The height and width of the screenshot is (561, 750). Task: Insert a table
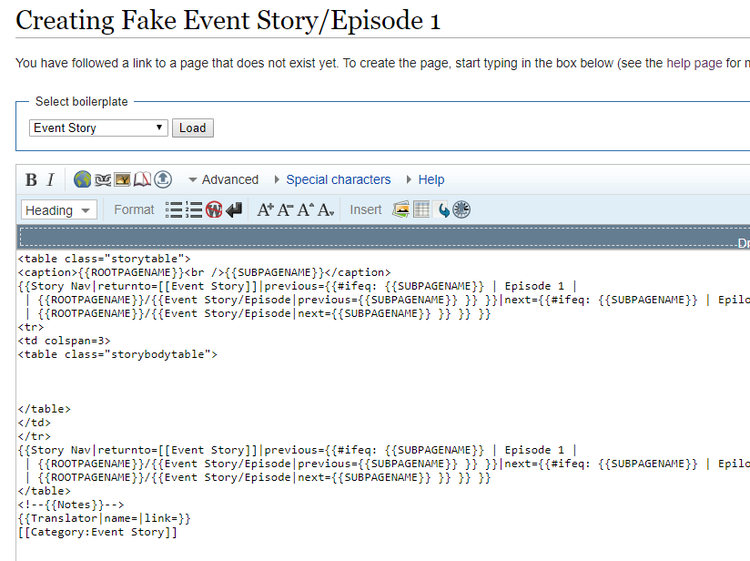pos(422,210)
